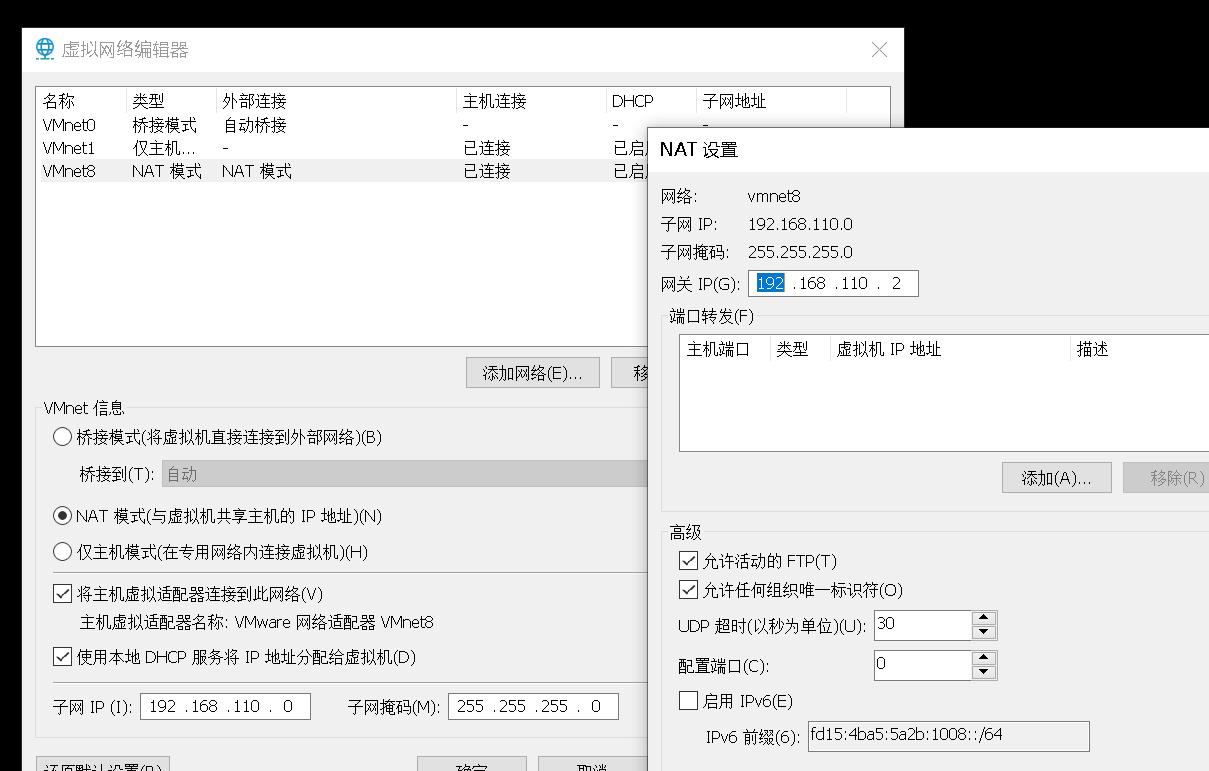Click the 子网 IP field in the editor
The height and width of the screenshot is (771, 1209).
point(225,706)
